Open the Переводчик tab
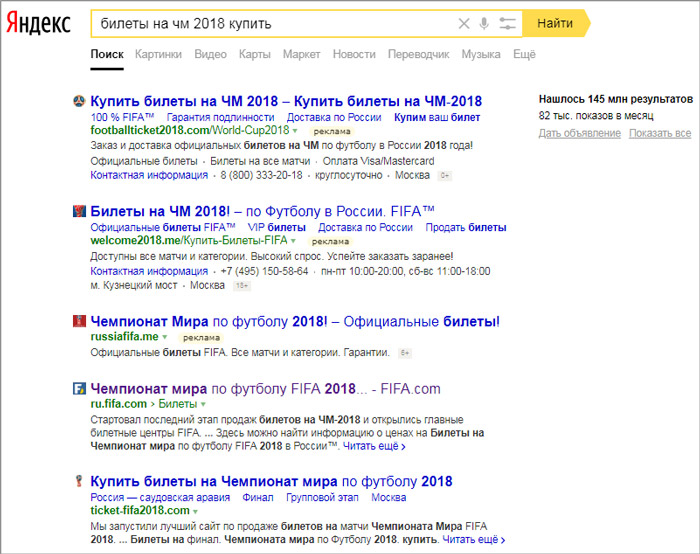This screenshot has width=700, height=554. 418,54
